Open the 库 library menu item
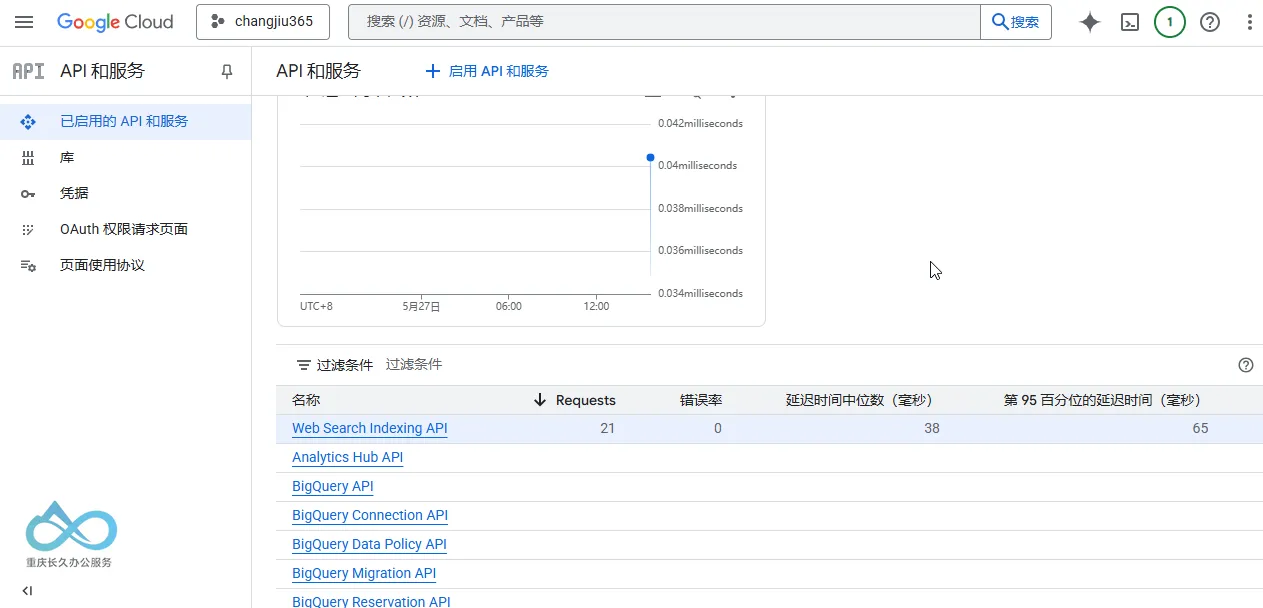Viewport: 1263px width, 608px height. pos(125,157)
